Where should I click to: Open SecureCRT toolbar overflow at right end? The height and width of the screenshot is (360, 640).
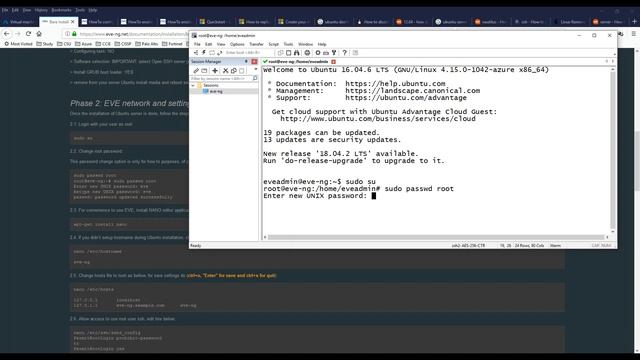point(614,54)
